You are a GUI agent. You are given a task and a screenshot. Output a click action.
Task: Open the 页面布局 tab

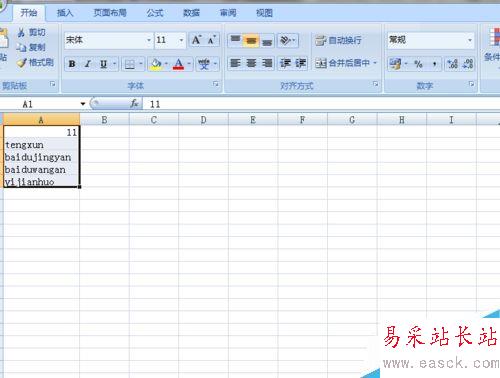coord(110,13)
